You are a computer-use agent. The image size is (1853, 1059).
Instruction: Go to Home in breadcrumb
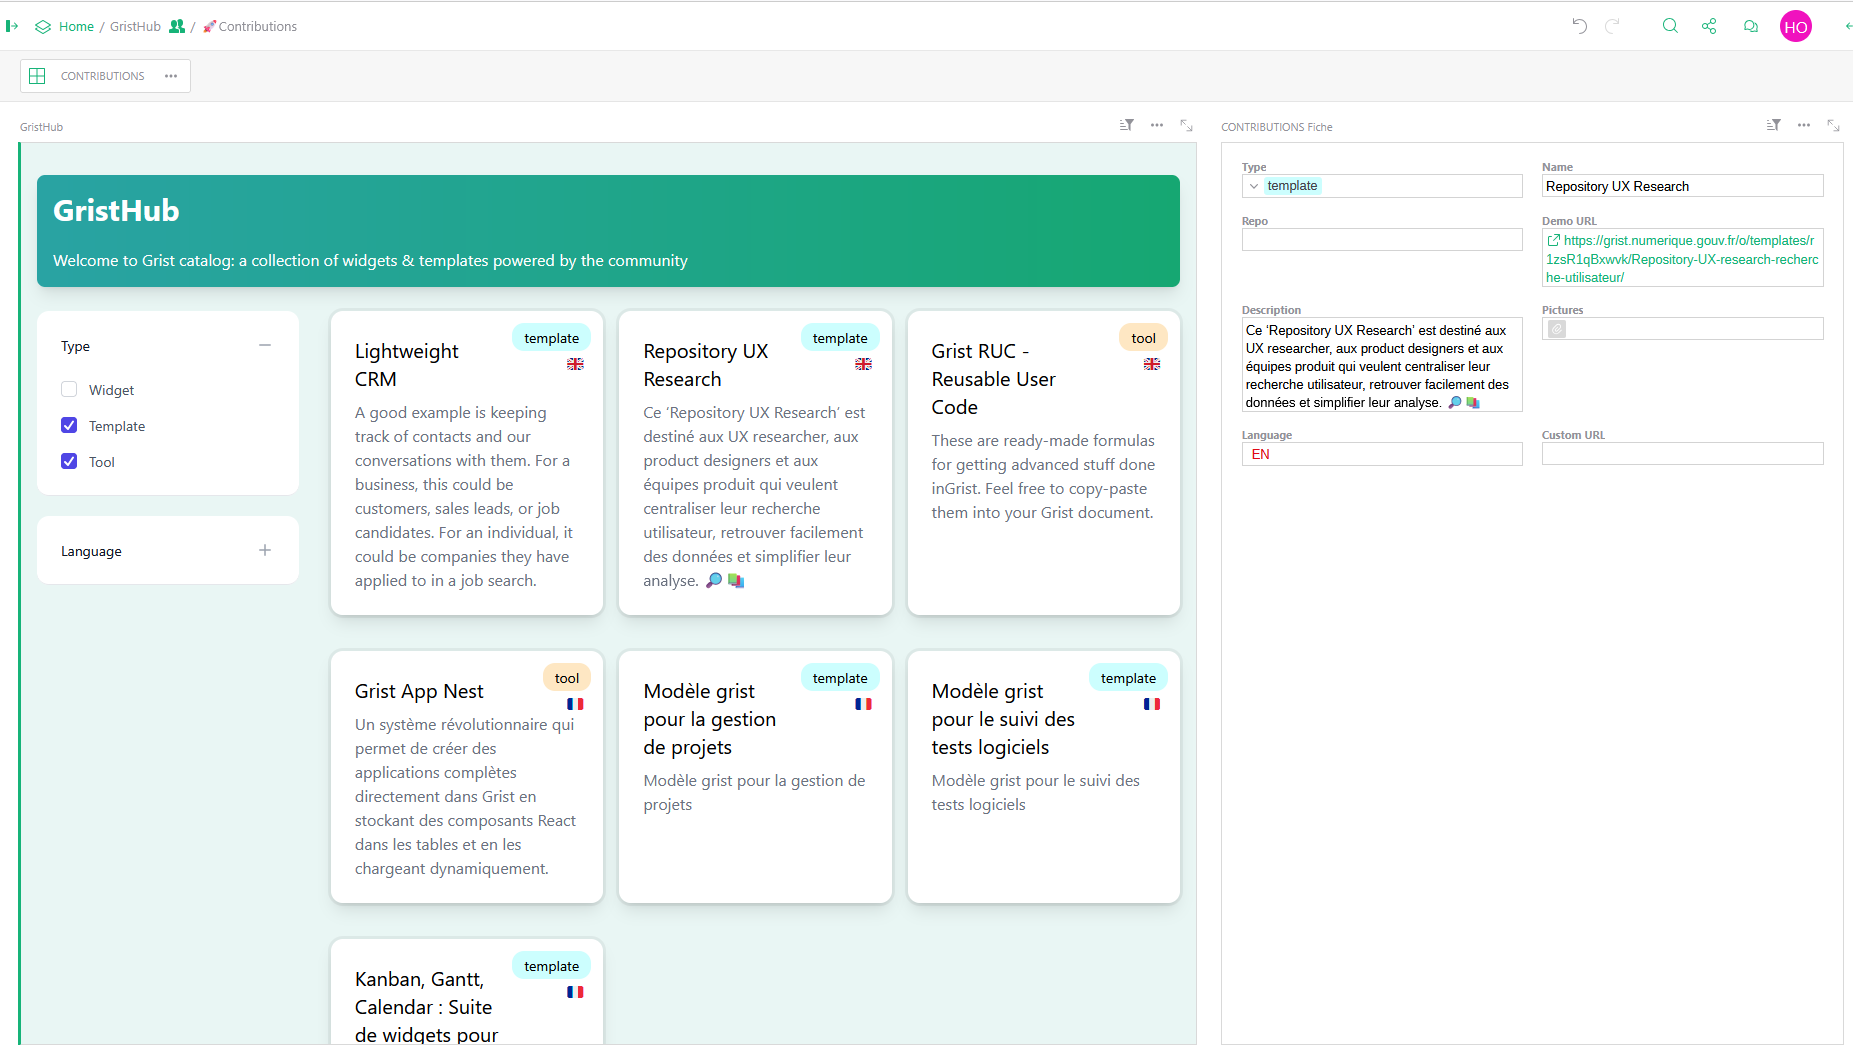[76, 27]
